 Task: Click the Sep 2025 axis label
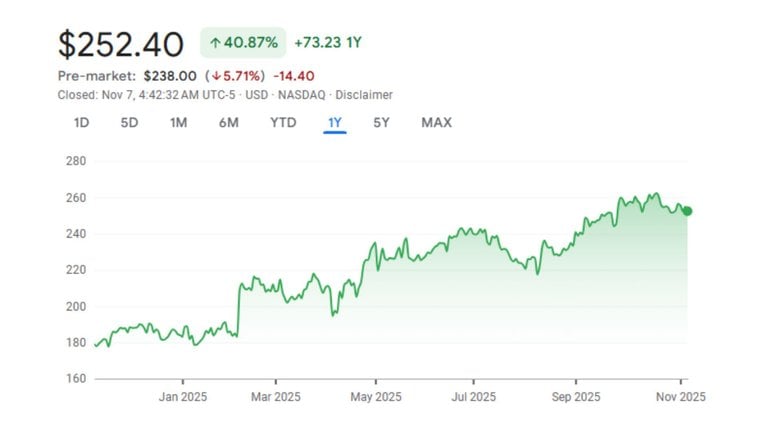[x=575, y=396]
